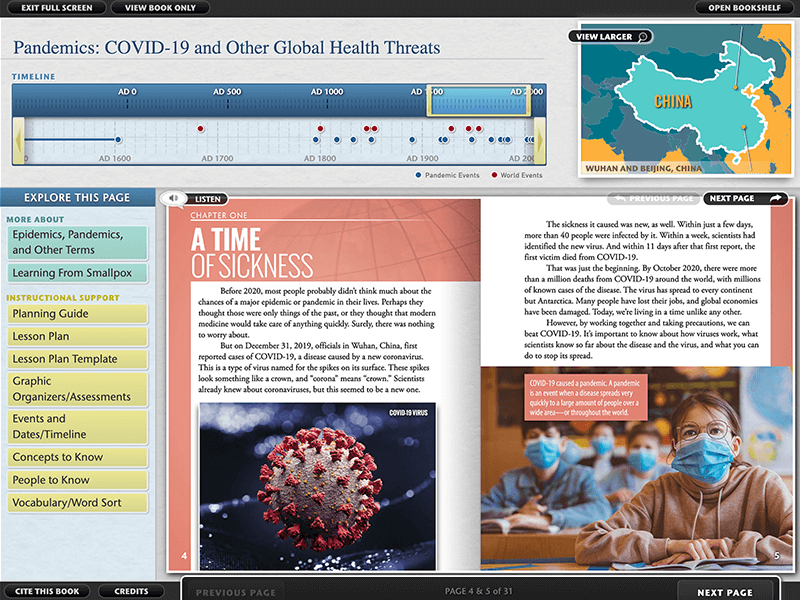Click the pink pandemic definition caption box

pos(585,397)
